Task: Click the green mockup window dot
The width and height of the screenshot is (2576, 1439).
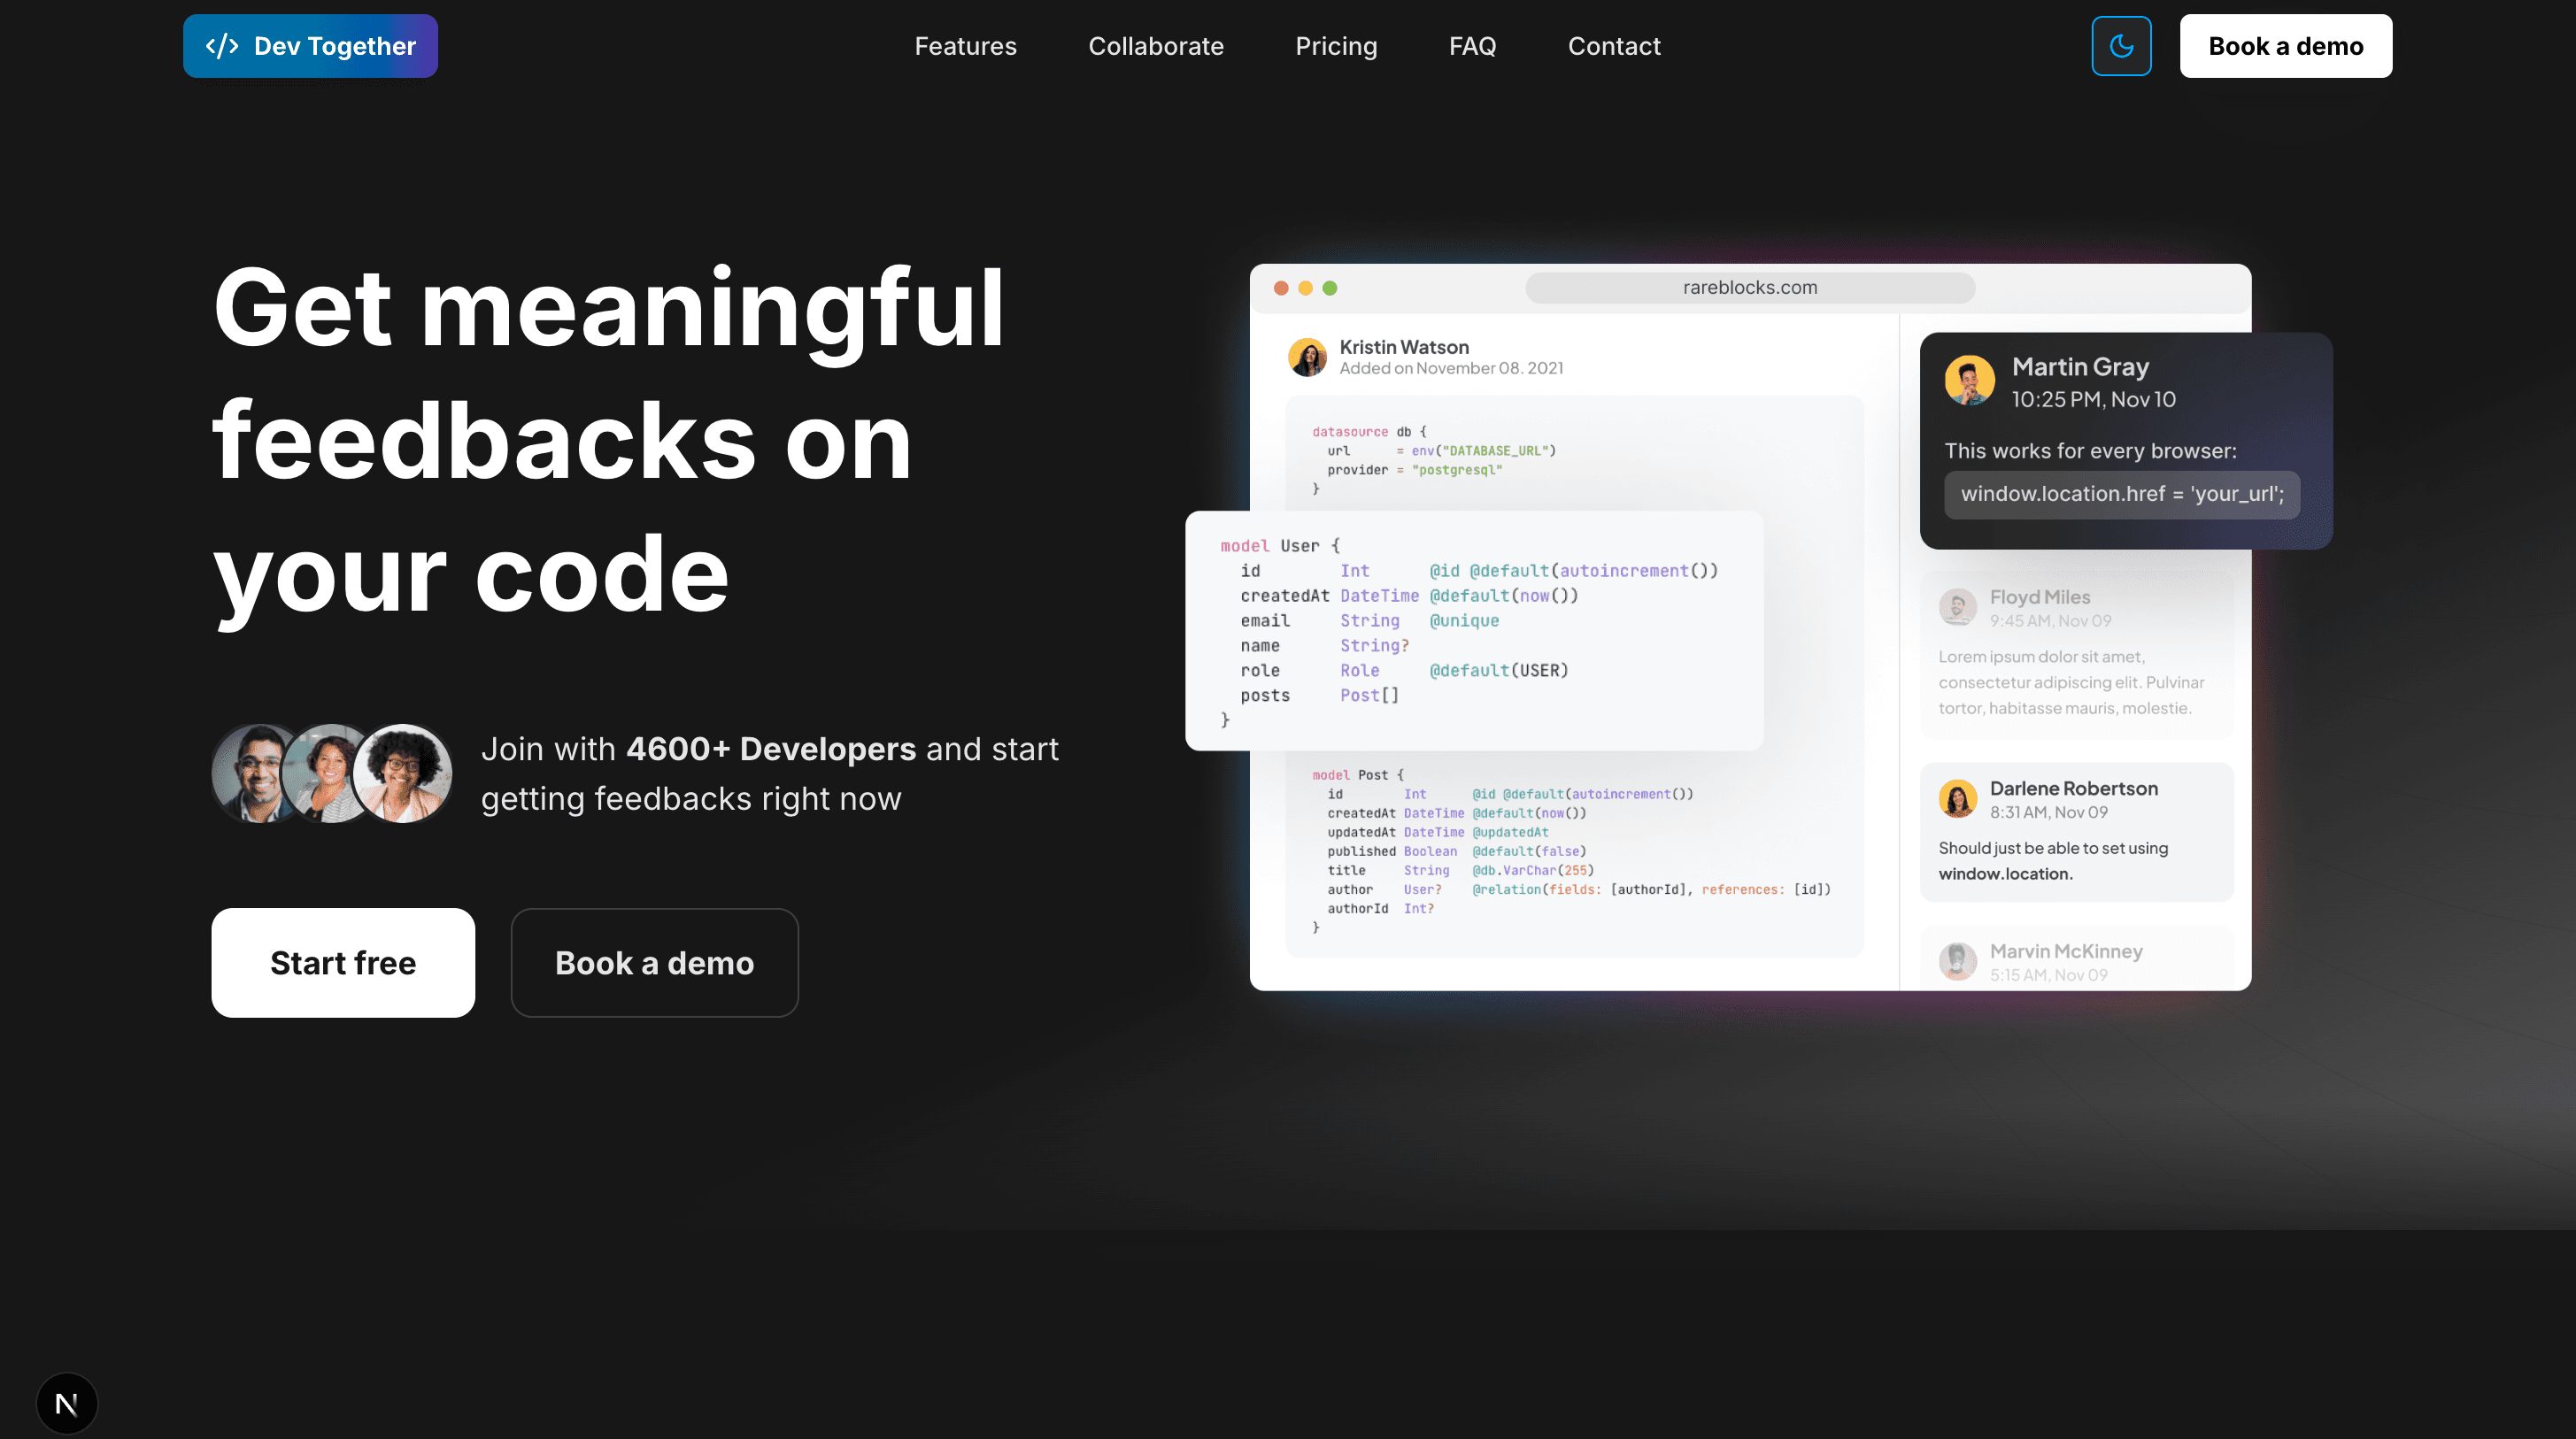Action: [x=1330, y=288]
